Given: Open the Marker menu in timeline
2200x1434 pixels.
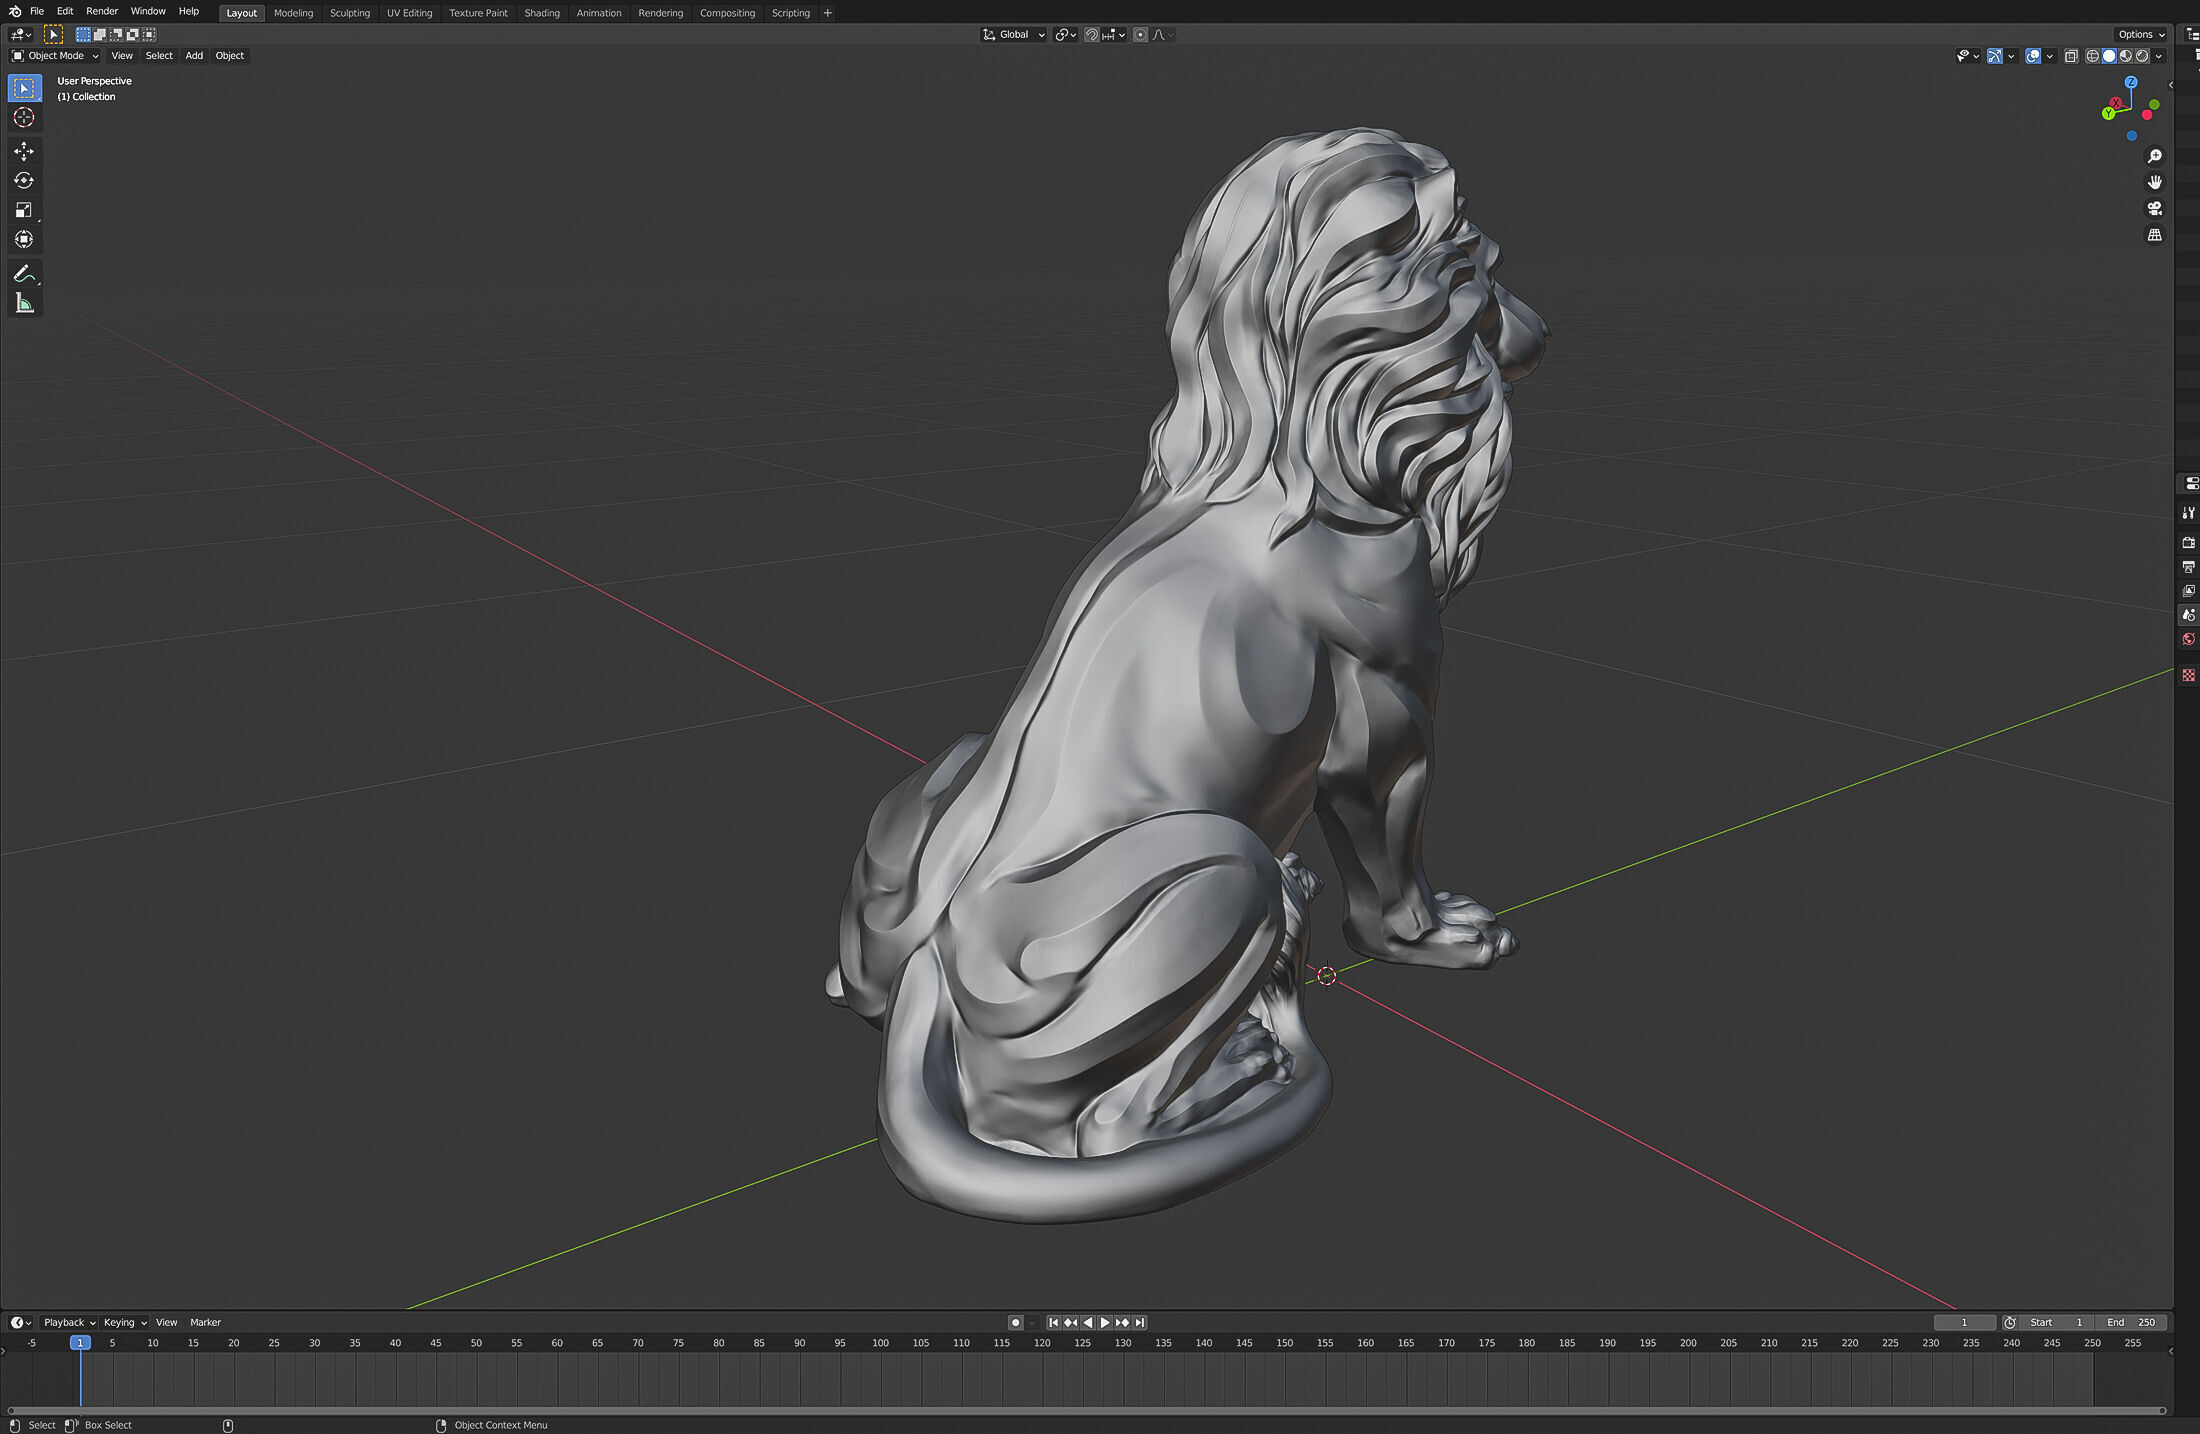Looking at the screenshot, I should (x=205, y=1322).
